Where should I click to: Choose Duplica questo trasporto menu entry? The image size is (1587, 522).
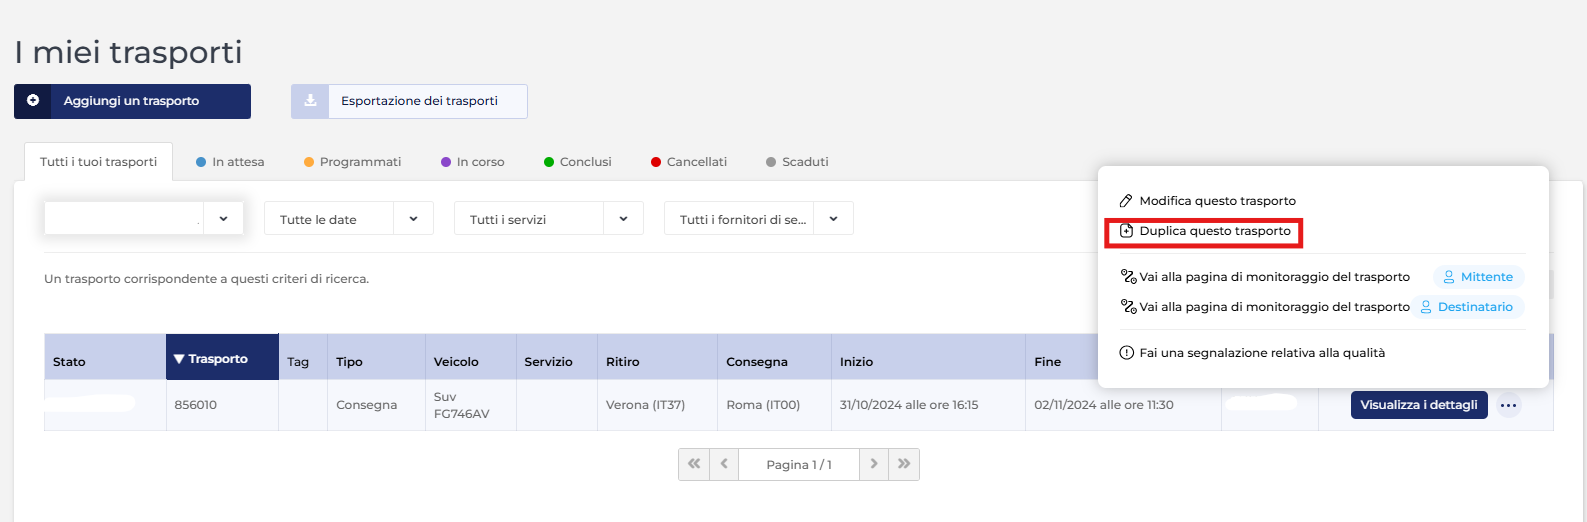click(1205, 231)
